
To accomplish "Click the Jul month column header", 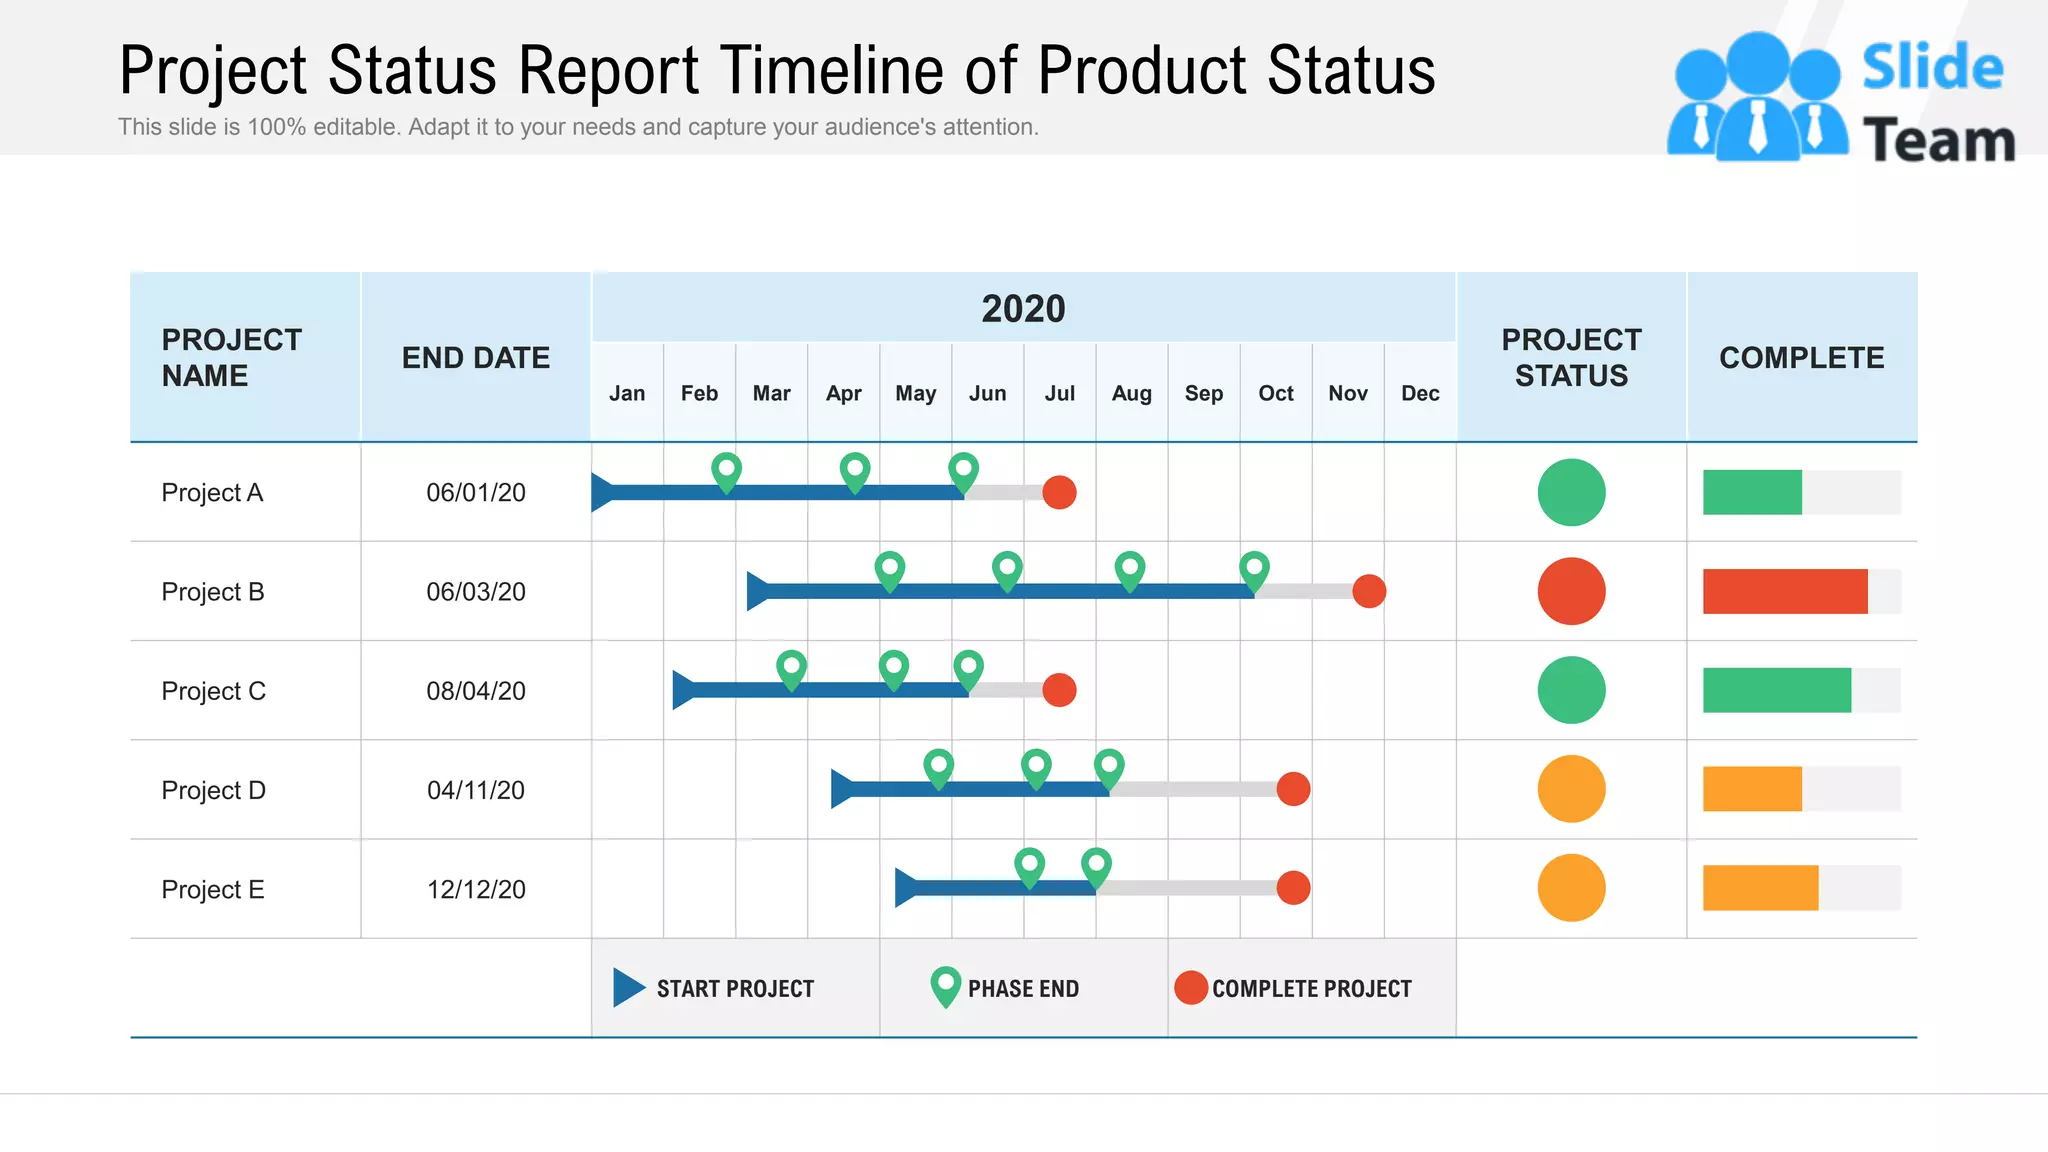I will (1059, 393).
